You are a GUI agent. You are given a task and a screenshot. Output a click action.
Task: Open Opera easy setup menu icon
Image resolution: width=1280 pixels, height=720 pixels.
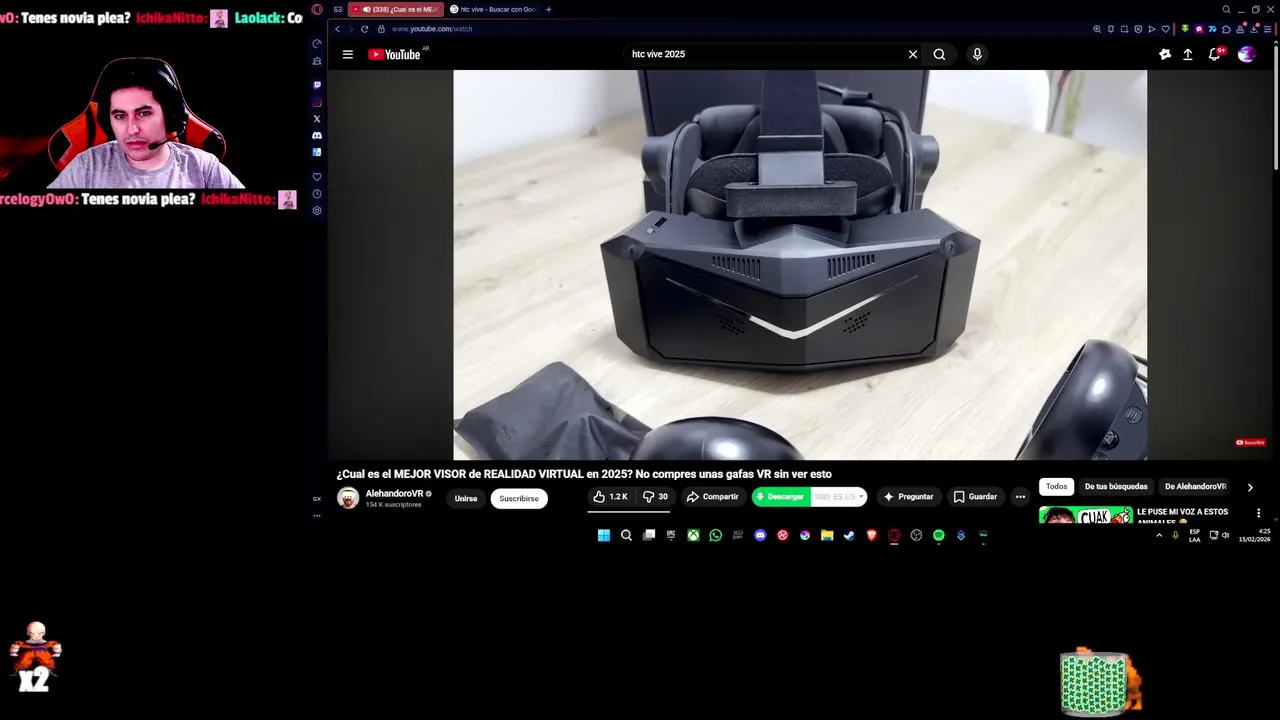tap(1267, 29)
